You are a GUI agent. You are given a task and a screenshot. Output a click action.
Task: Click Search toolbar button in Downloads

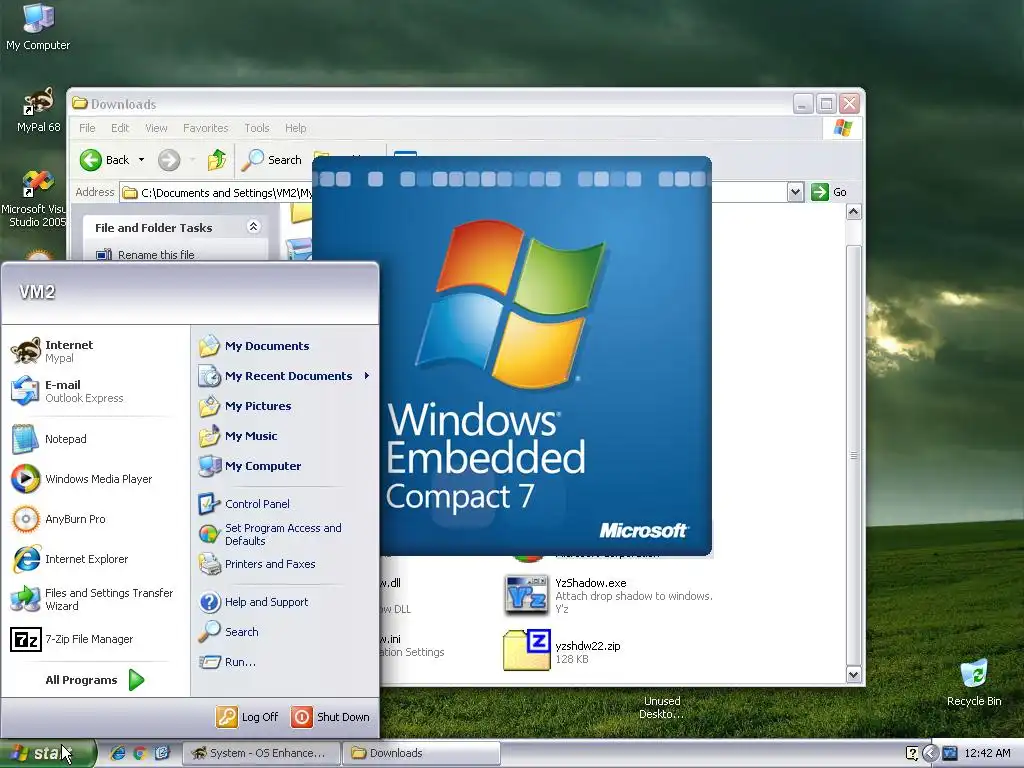click(x=272, y=160)
